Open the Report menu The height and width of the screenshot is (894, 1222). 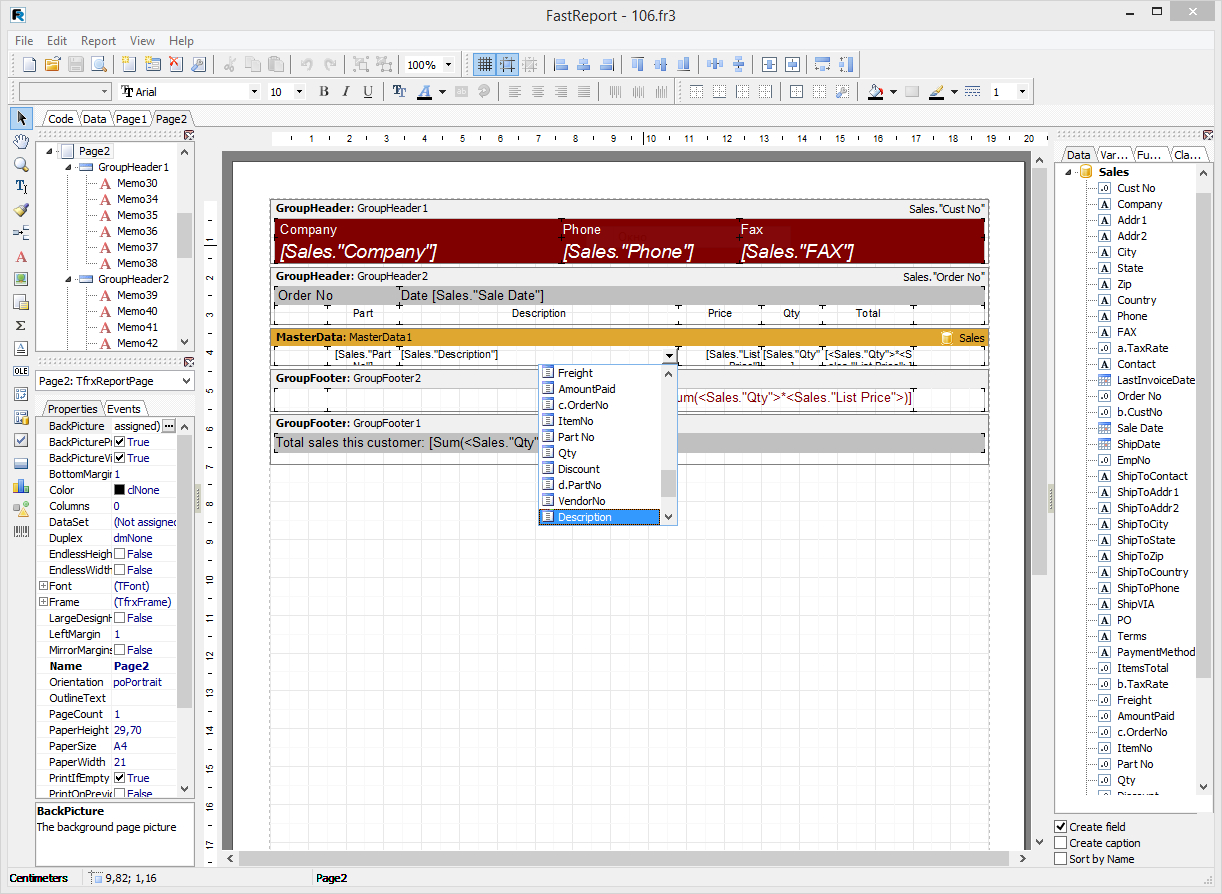(x=98, y=41)
